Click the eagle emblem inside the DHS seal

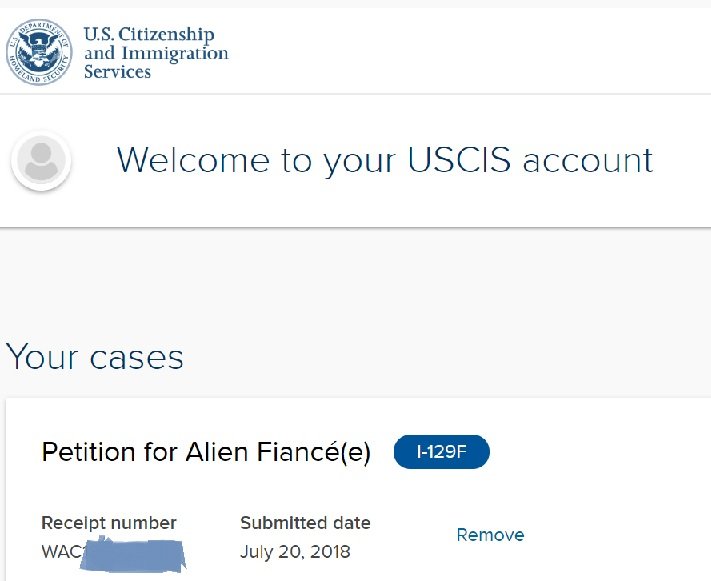point(39,51)
